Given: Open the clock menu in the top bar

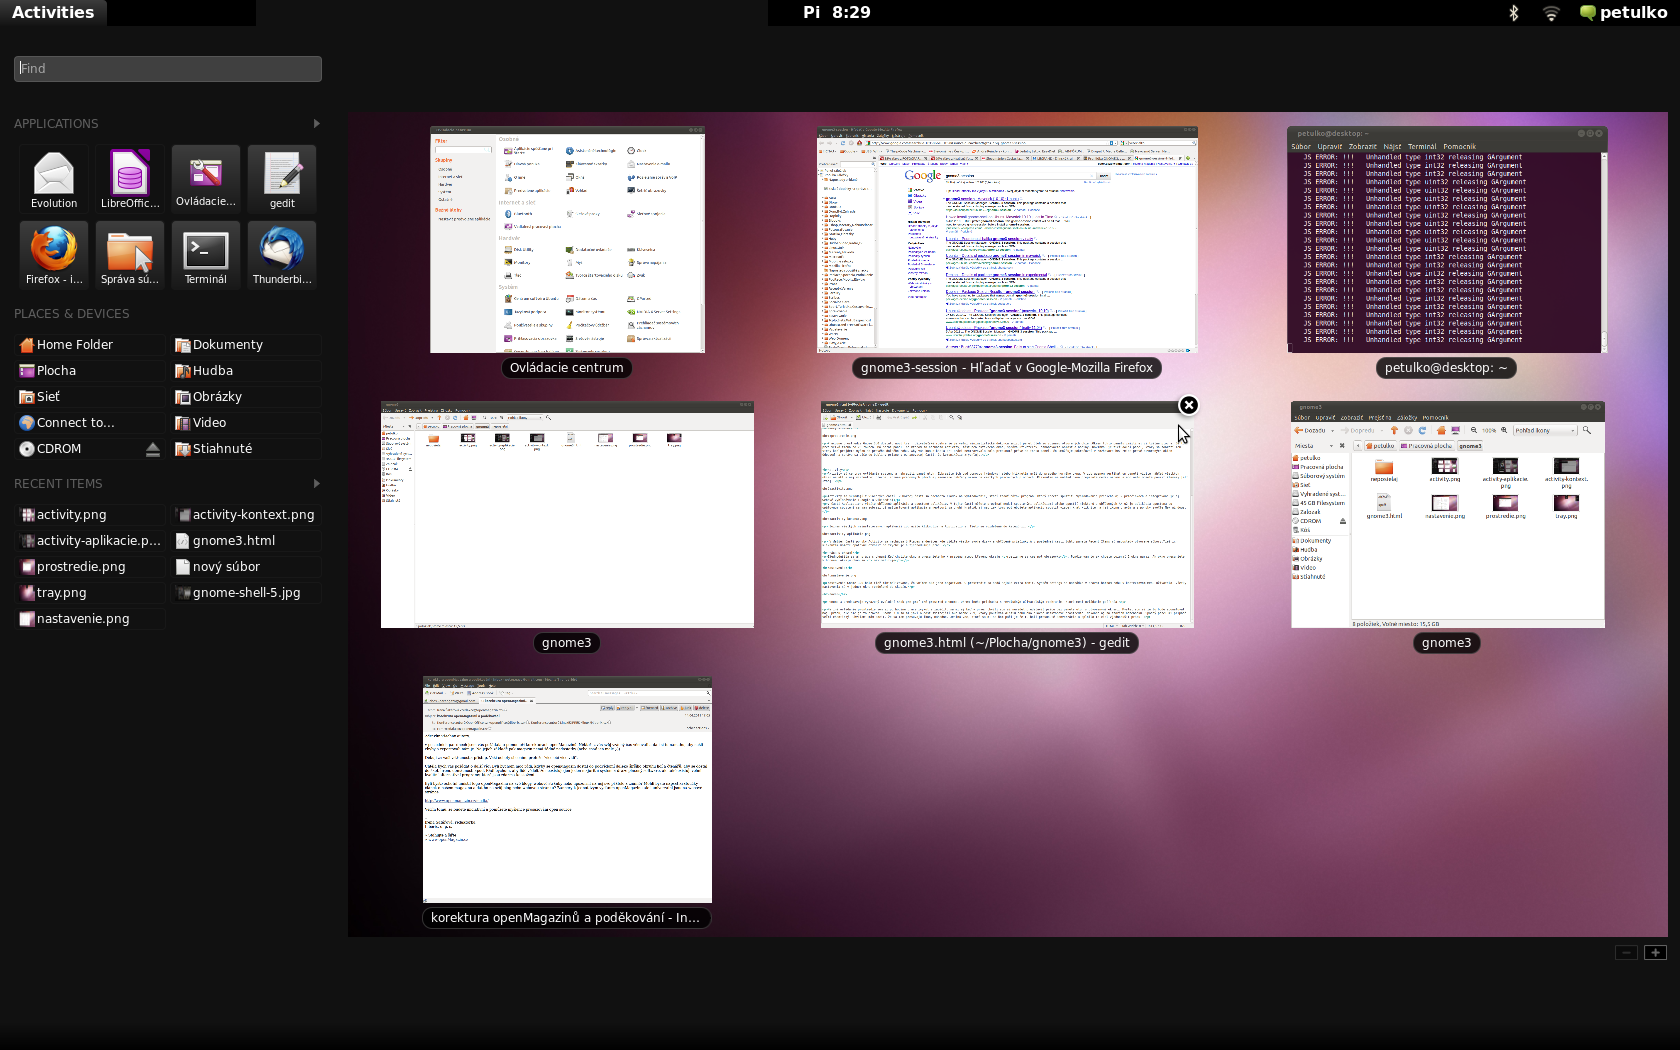Looking at the screenshot, I should [x=837, y=13].
